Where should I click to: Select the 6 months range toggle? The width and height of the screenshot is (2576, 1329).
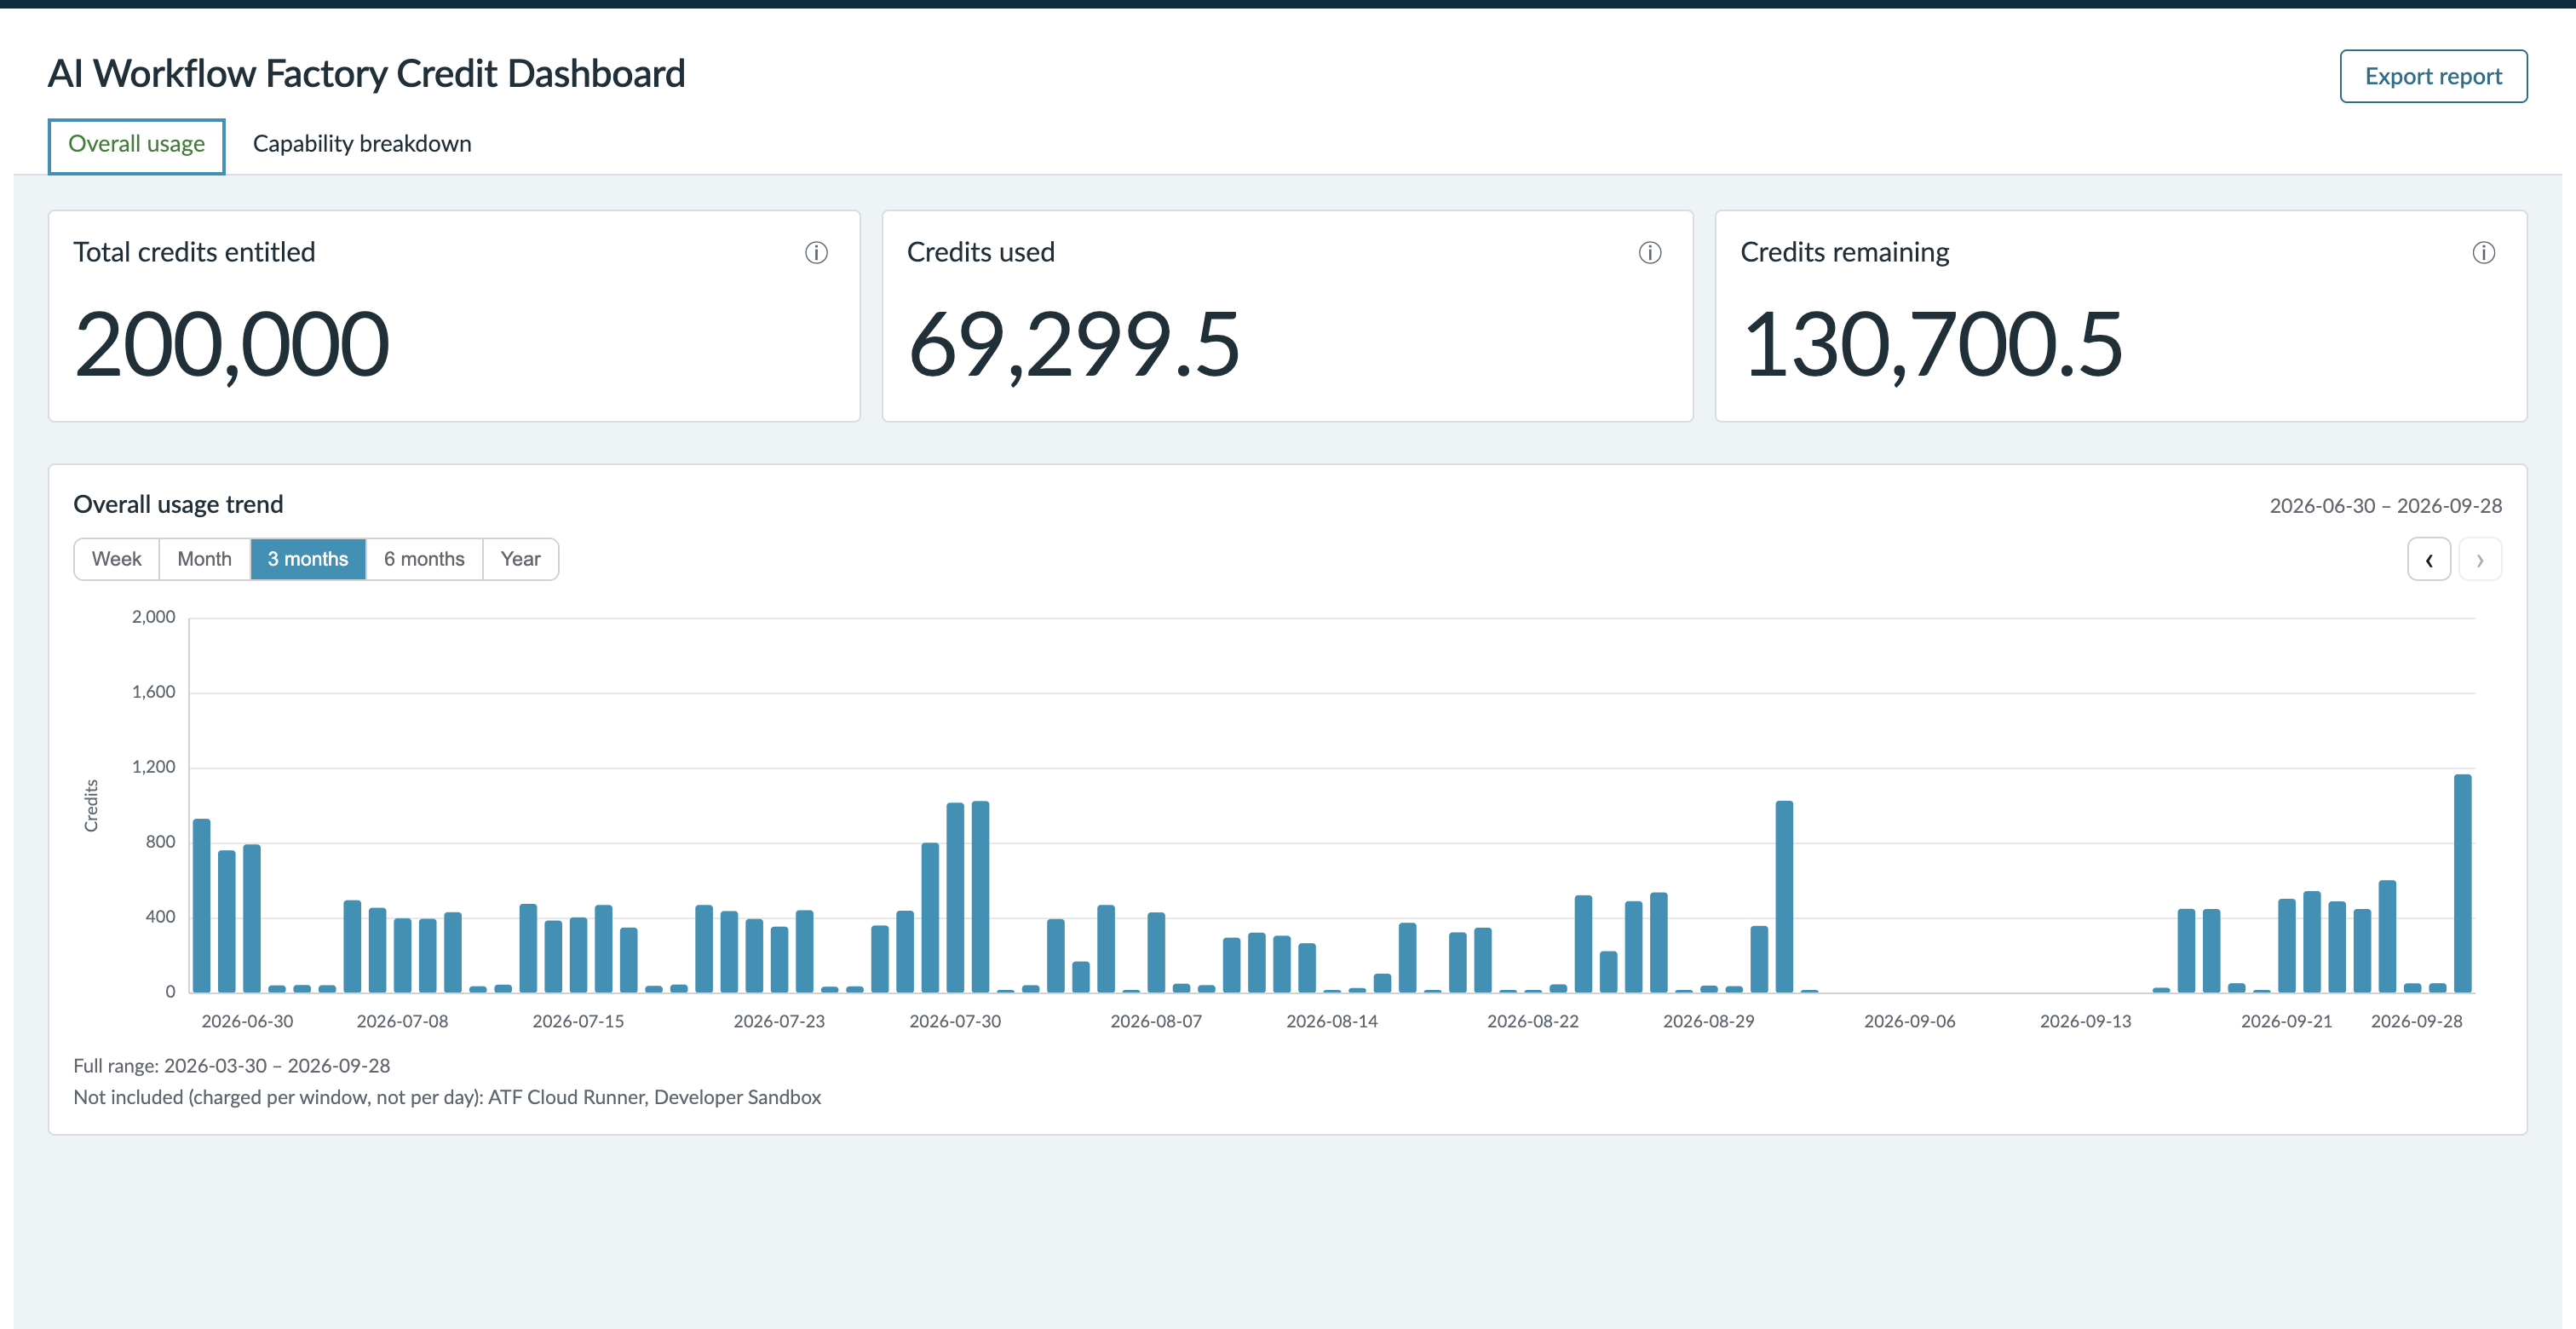click(424, 559)
